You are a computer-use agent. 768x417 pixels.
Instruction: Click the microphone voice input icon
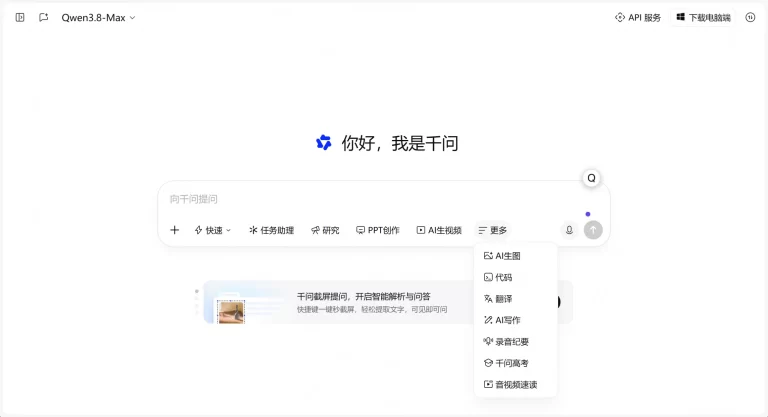pyautogui.click(x=569, y=230)
